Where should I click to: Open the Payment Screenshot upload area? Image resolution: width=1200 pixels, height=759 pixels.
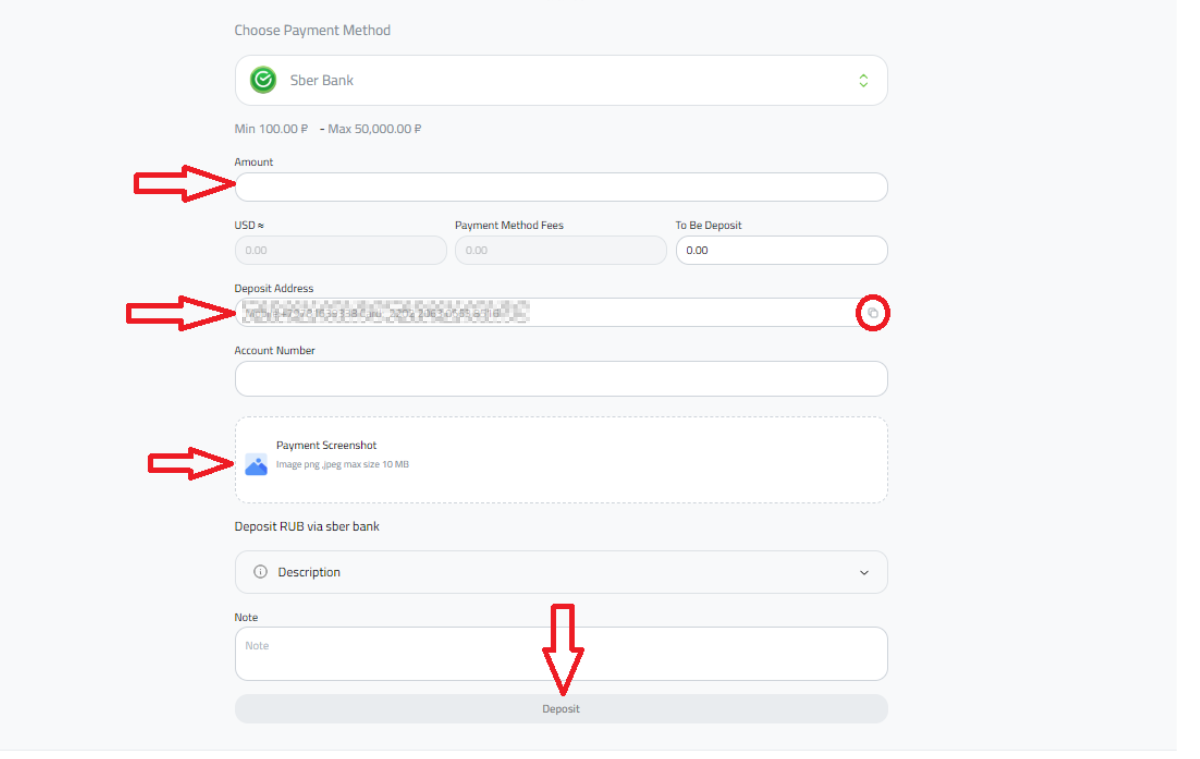coord(561,460)
